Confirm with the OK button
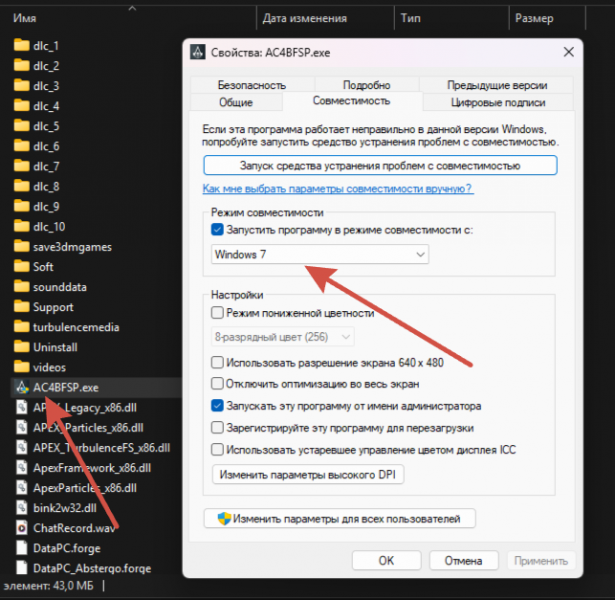 pos(386,560)
